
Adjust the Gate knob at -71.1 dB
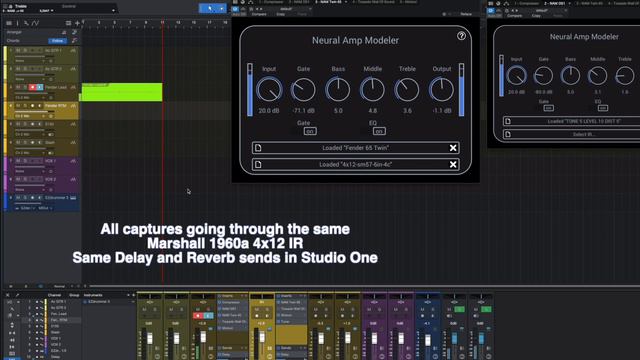pos(303,90)
